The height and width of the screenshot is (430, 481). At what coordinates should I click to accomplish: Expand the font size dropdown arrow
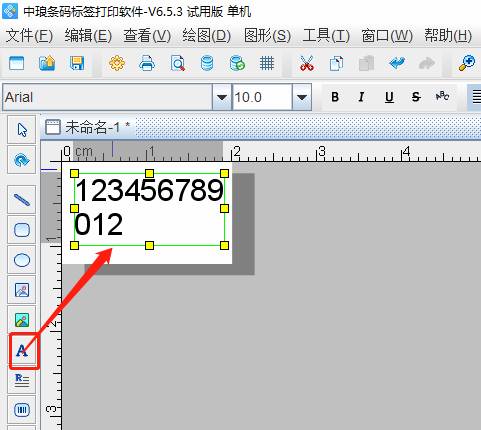(302, 97)
